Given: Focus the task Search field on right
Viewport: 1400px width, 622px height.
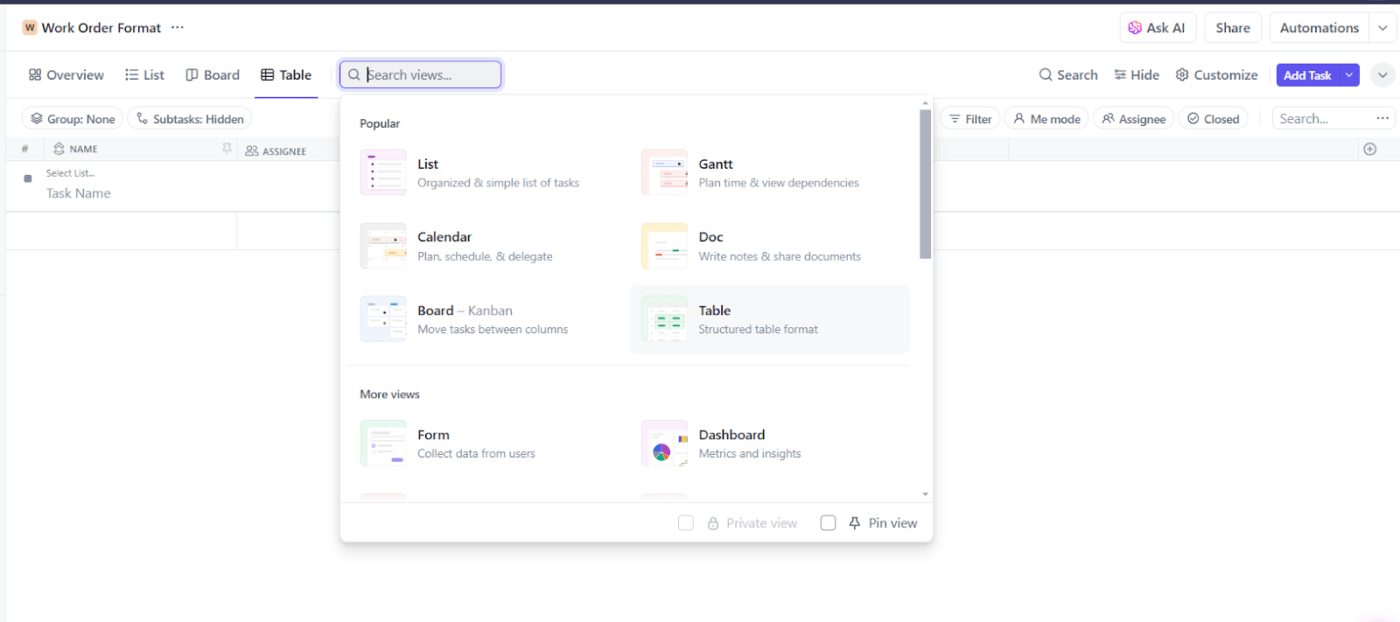Looking at the screenshot, I should (1325, 118).
